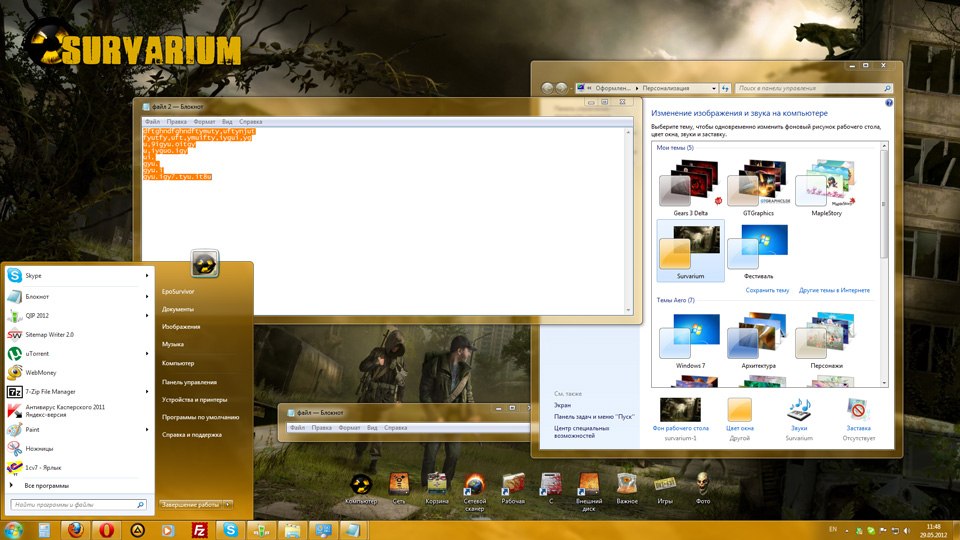Select the Survarium theme thumbnail
The height and width of the screenshot is (540, 960).
691,251
